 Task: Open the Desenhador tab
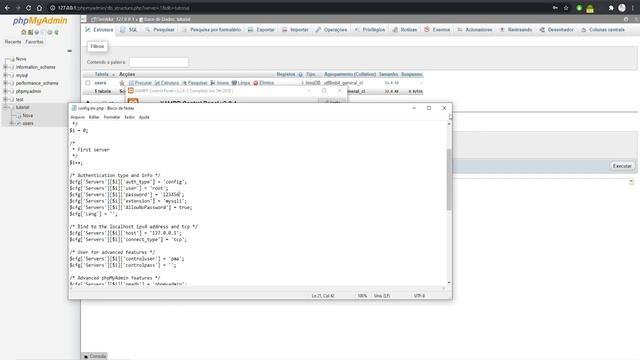pyautogui.click(x=556, y=30)
